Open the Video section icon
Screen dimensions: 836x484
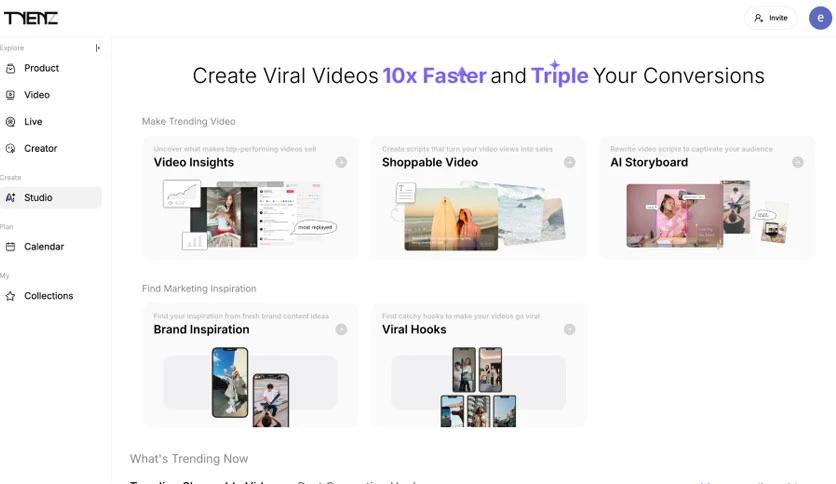click(x=10, y=95)
